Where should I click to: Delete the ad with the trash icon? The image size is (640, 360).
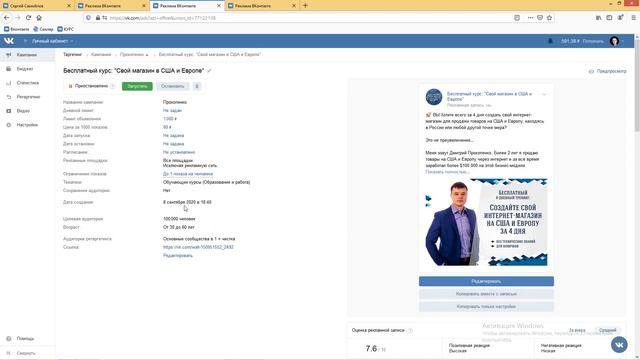point(197,86)
